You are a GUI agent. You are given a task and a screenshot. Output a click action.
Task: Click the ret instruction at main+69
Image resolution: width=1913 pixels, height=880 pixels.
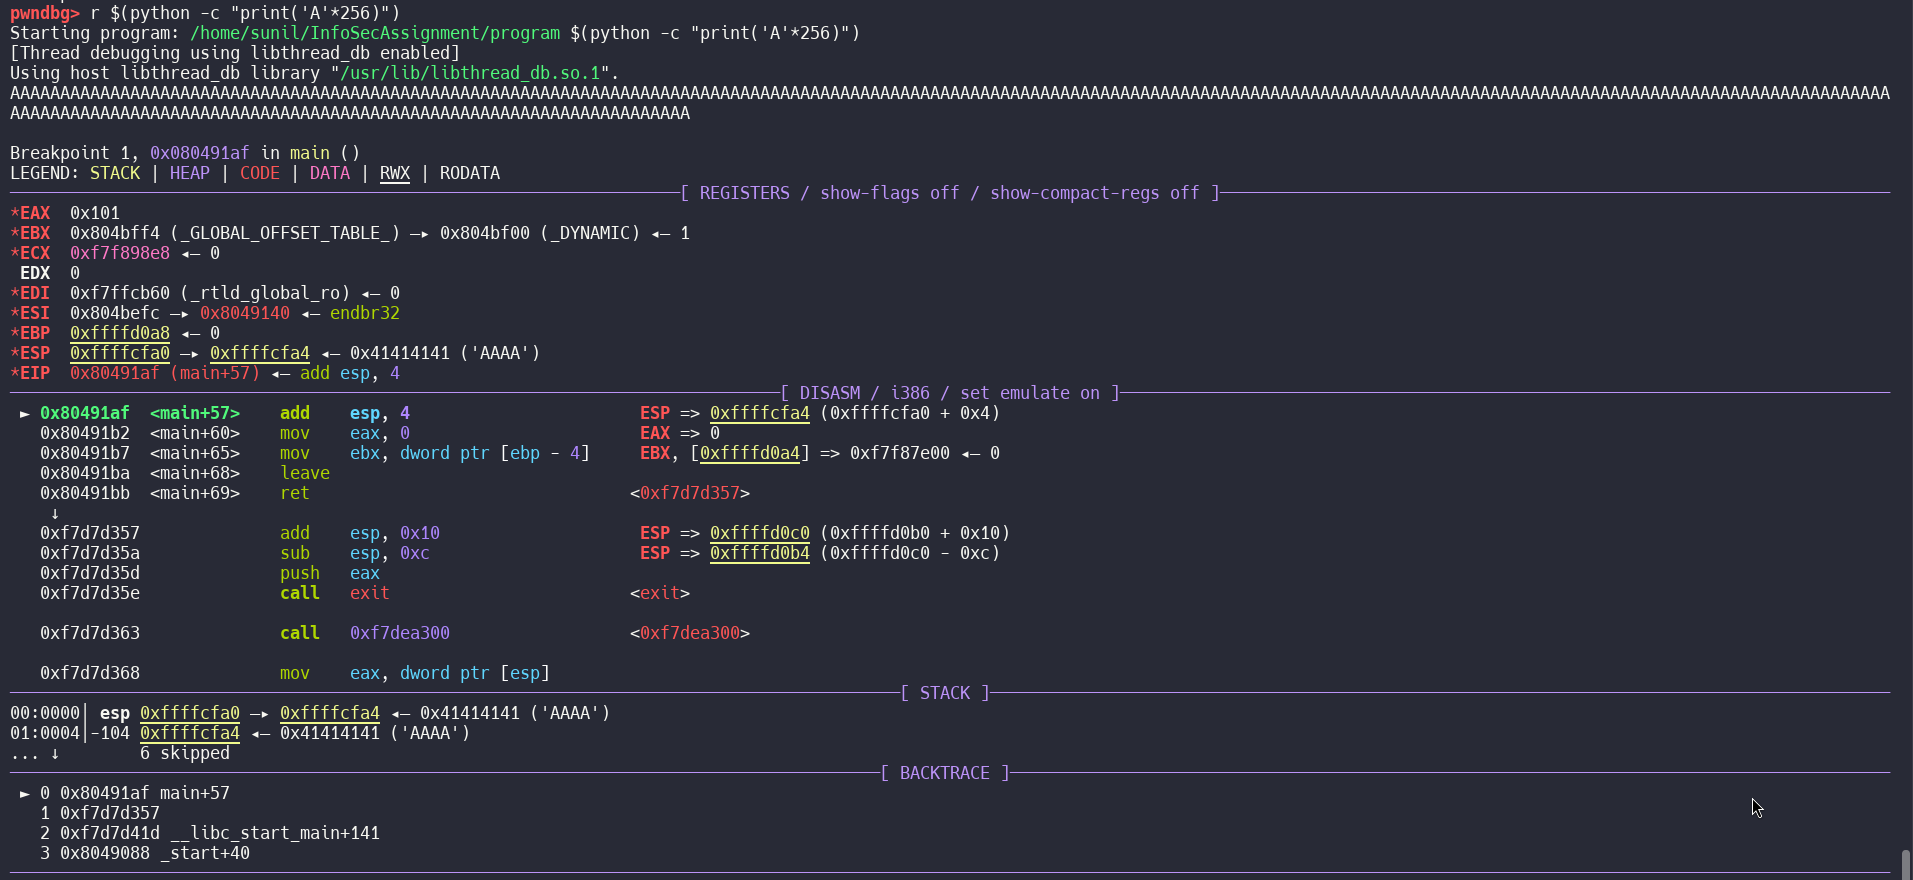click(x=295, y=493)
